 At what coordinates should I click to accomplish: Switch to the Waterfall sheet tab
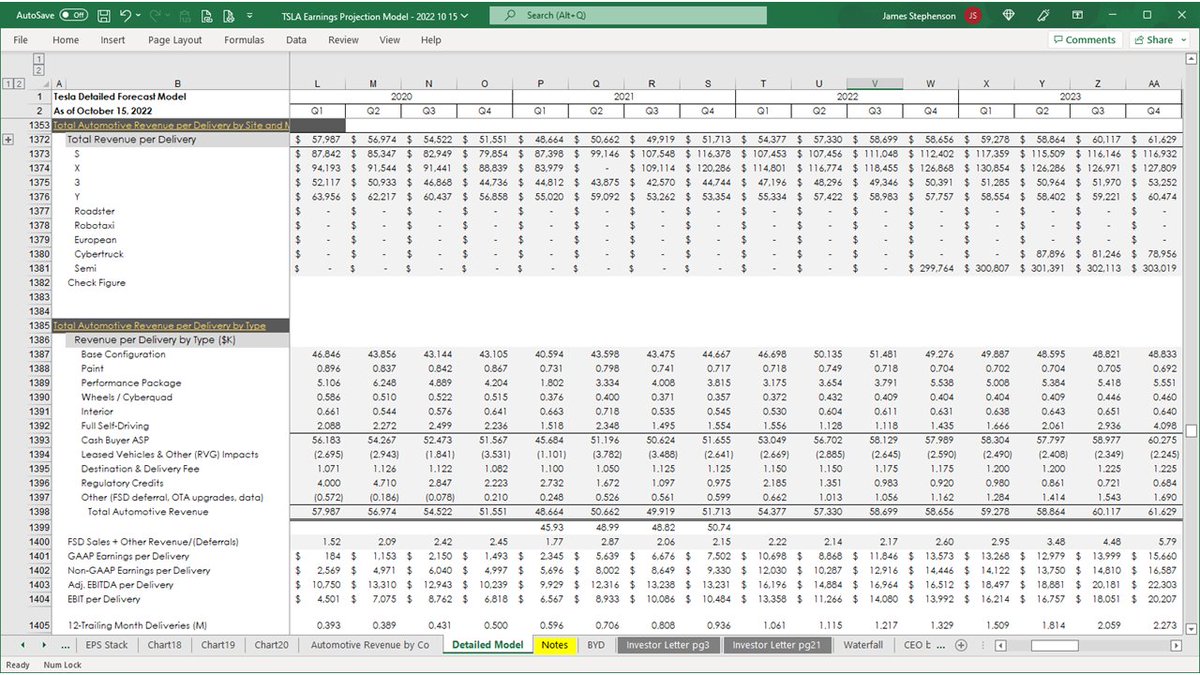coord(863,645)
